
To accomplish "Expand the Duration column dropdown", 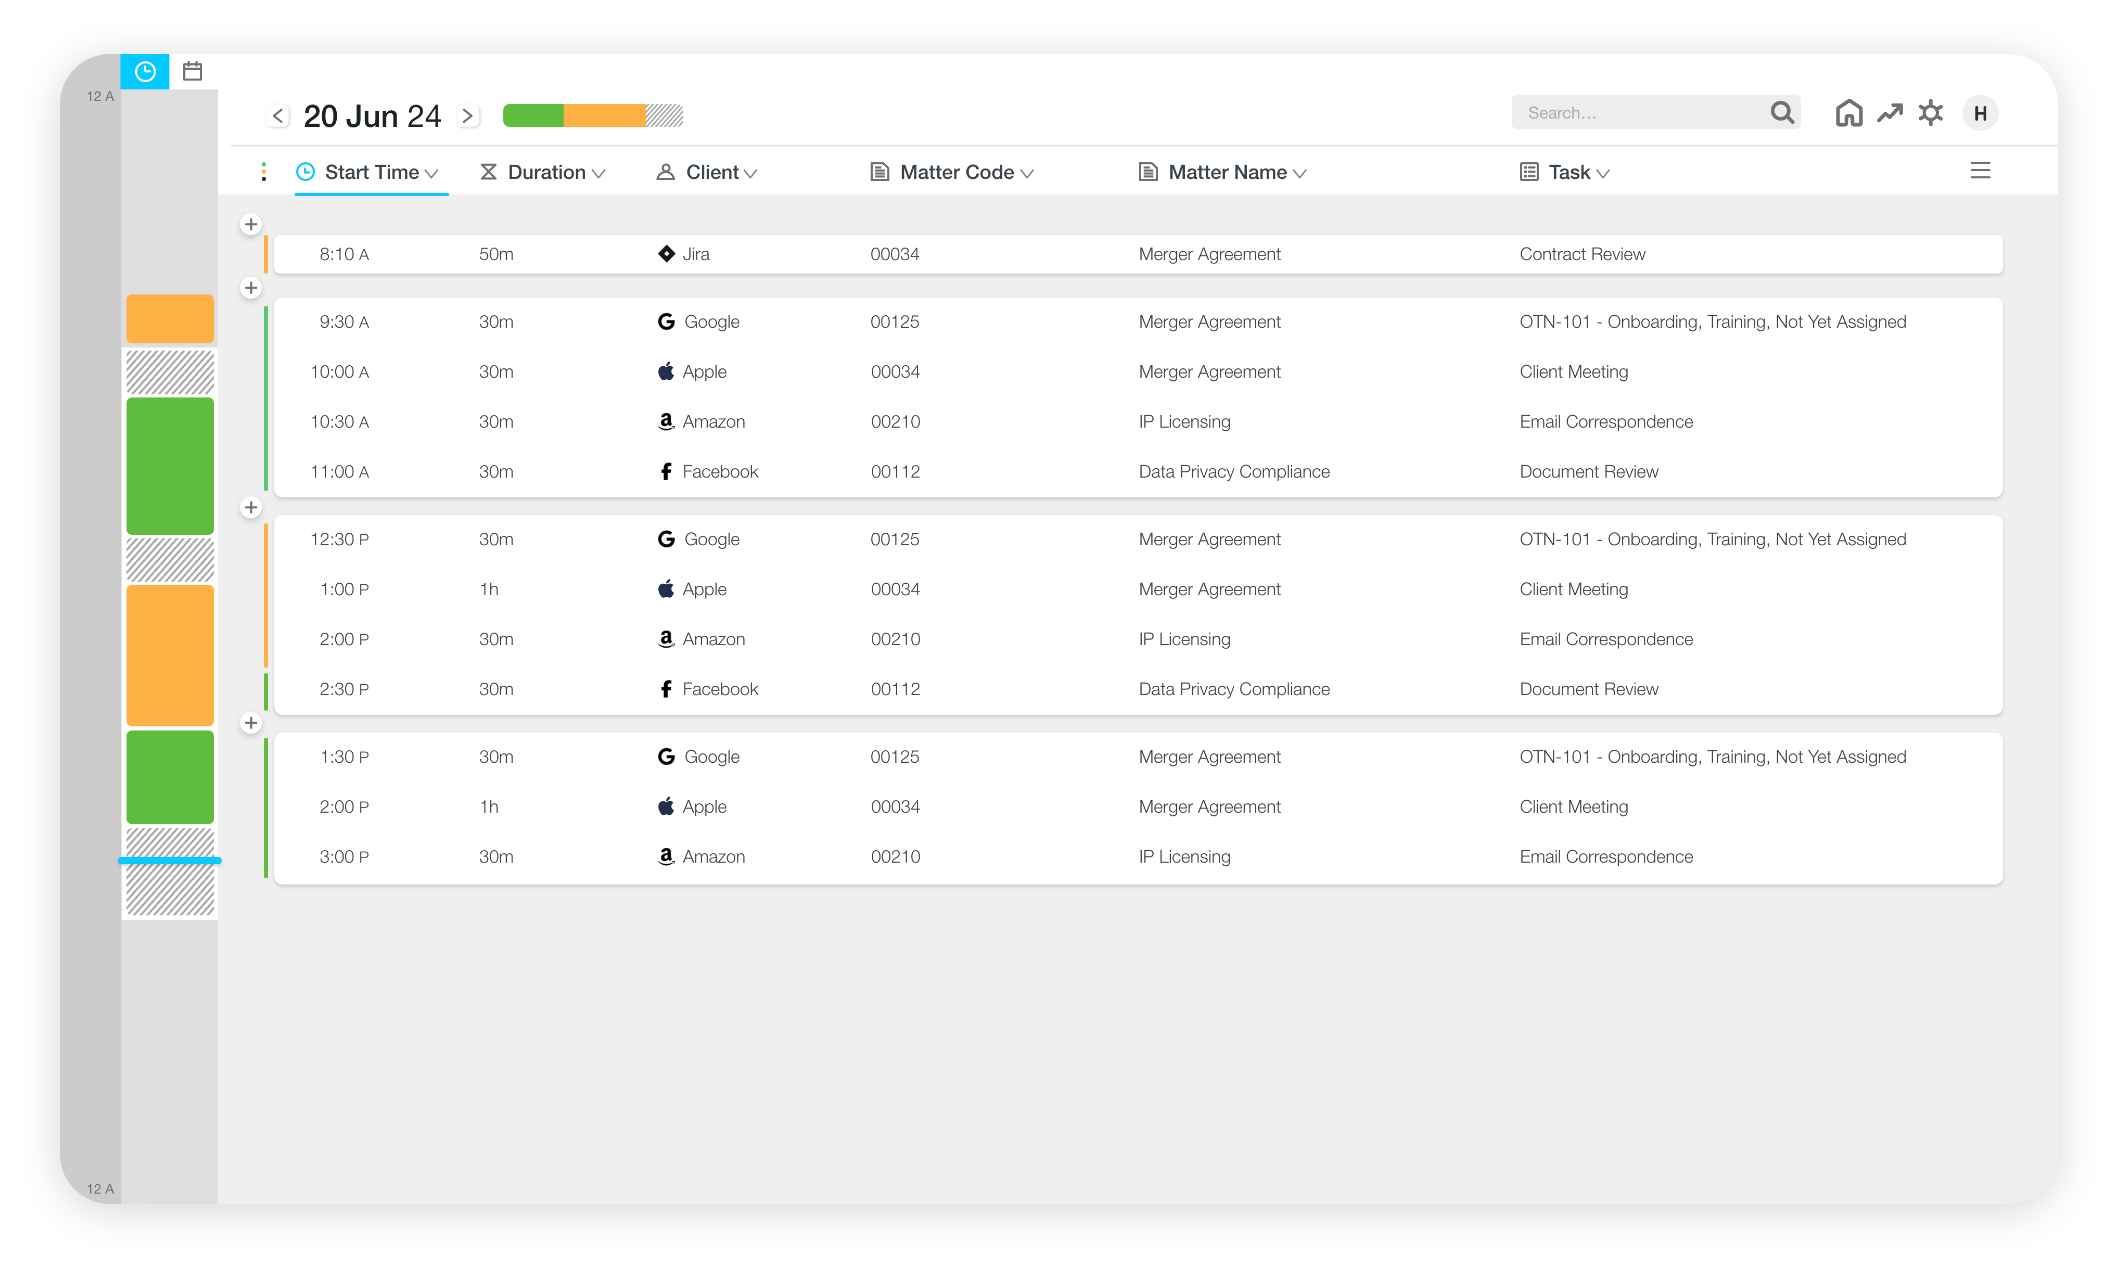I will tap(545, 172).
